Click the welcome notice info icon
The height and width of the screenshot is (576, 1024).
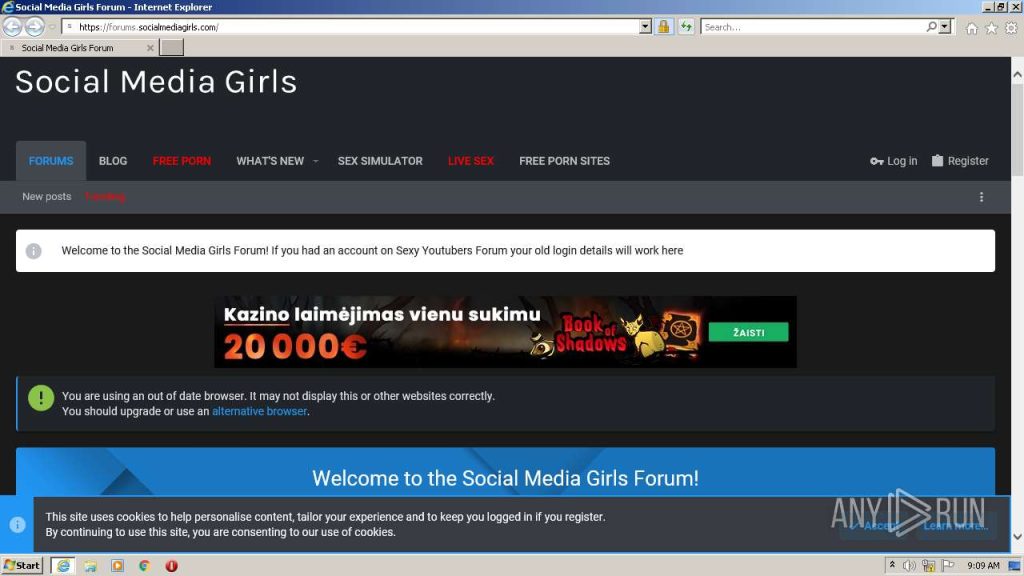point(33,251)
